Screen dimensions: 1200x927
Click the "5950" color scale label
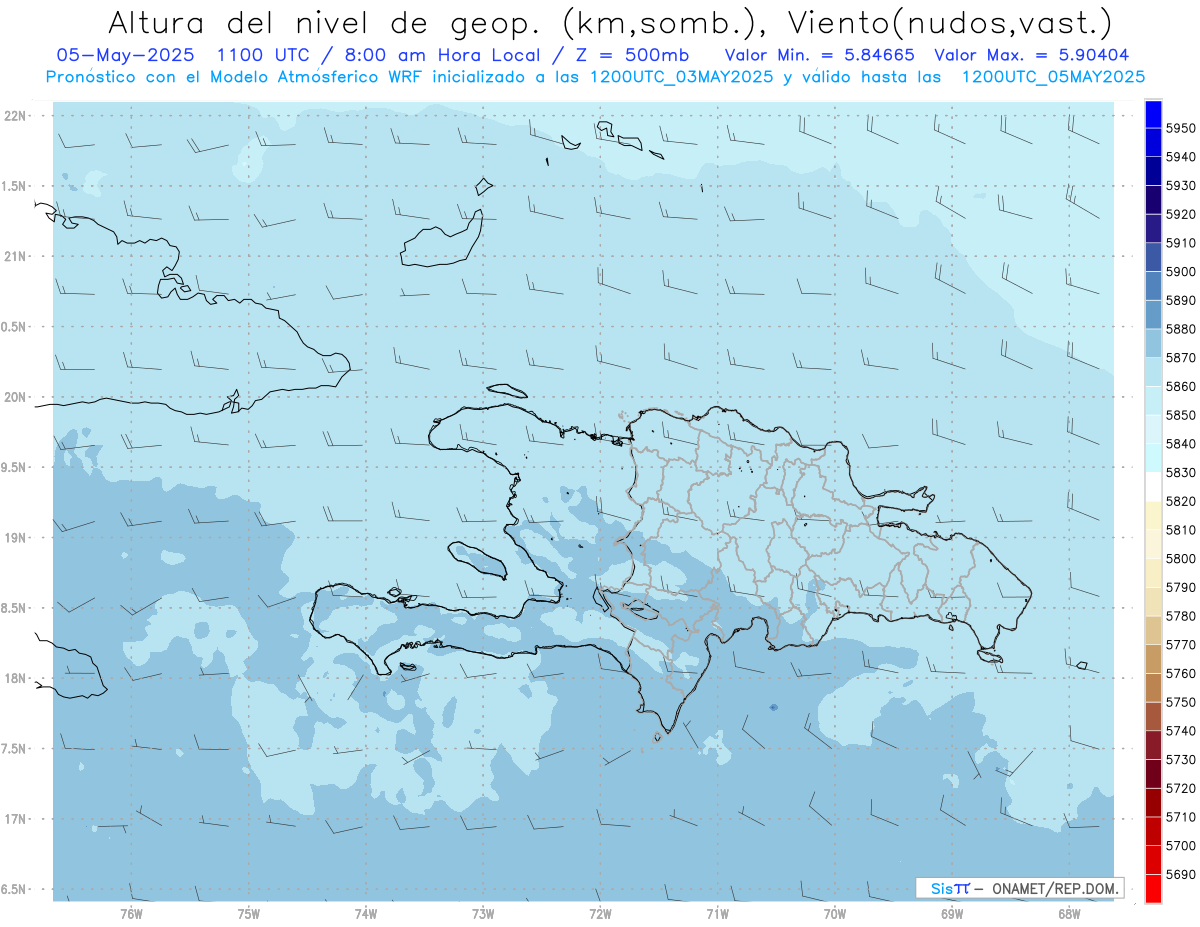coord(1180,128)
